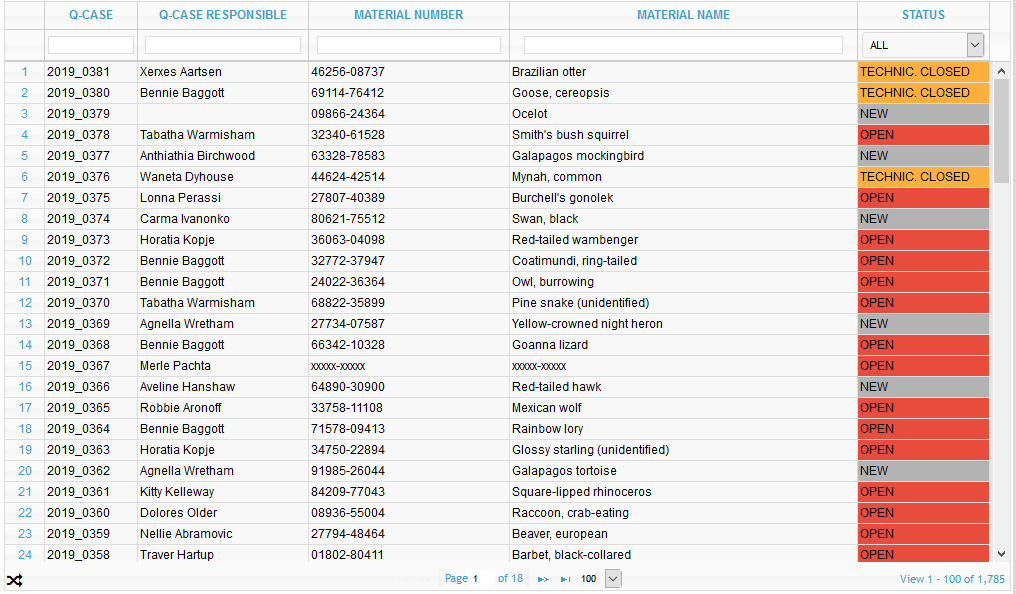Focus the Q-CASE filter input

click(x=91, y=45)
